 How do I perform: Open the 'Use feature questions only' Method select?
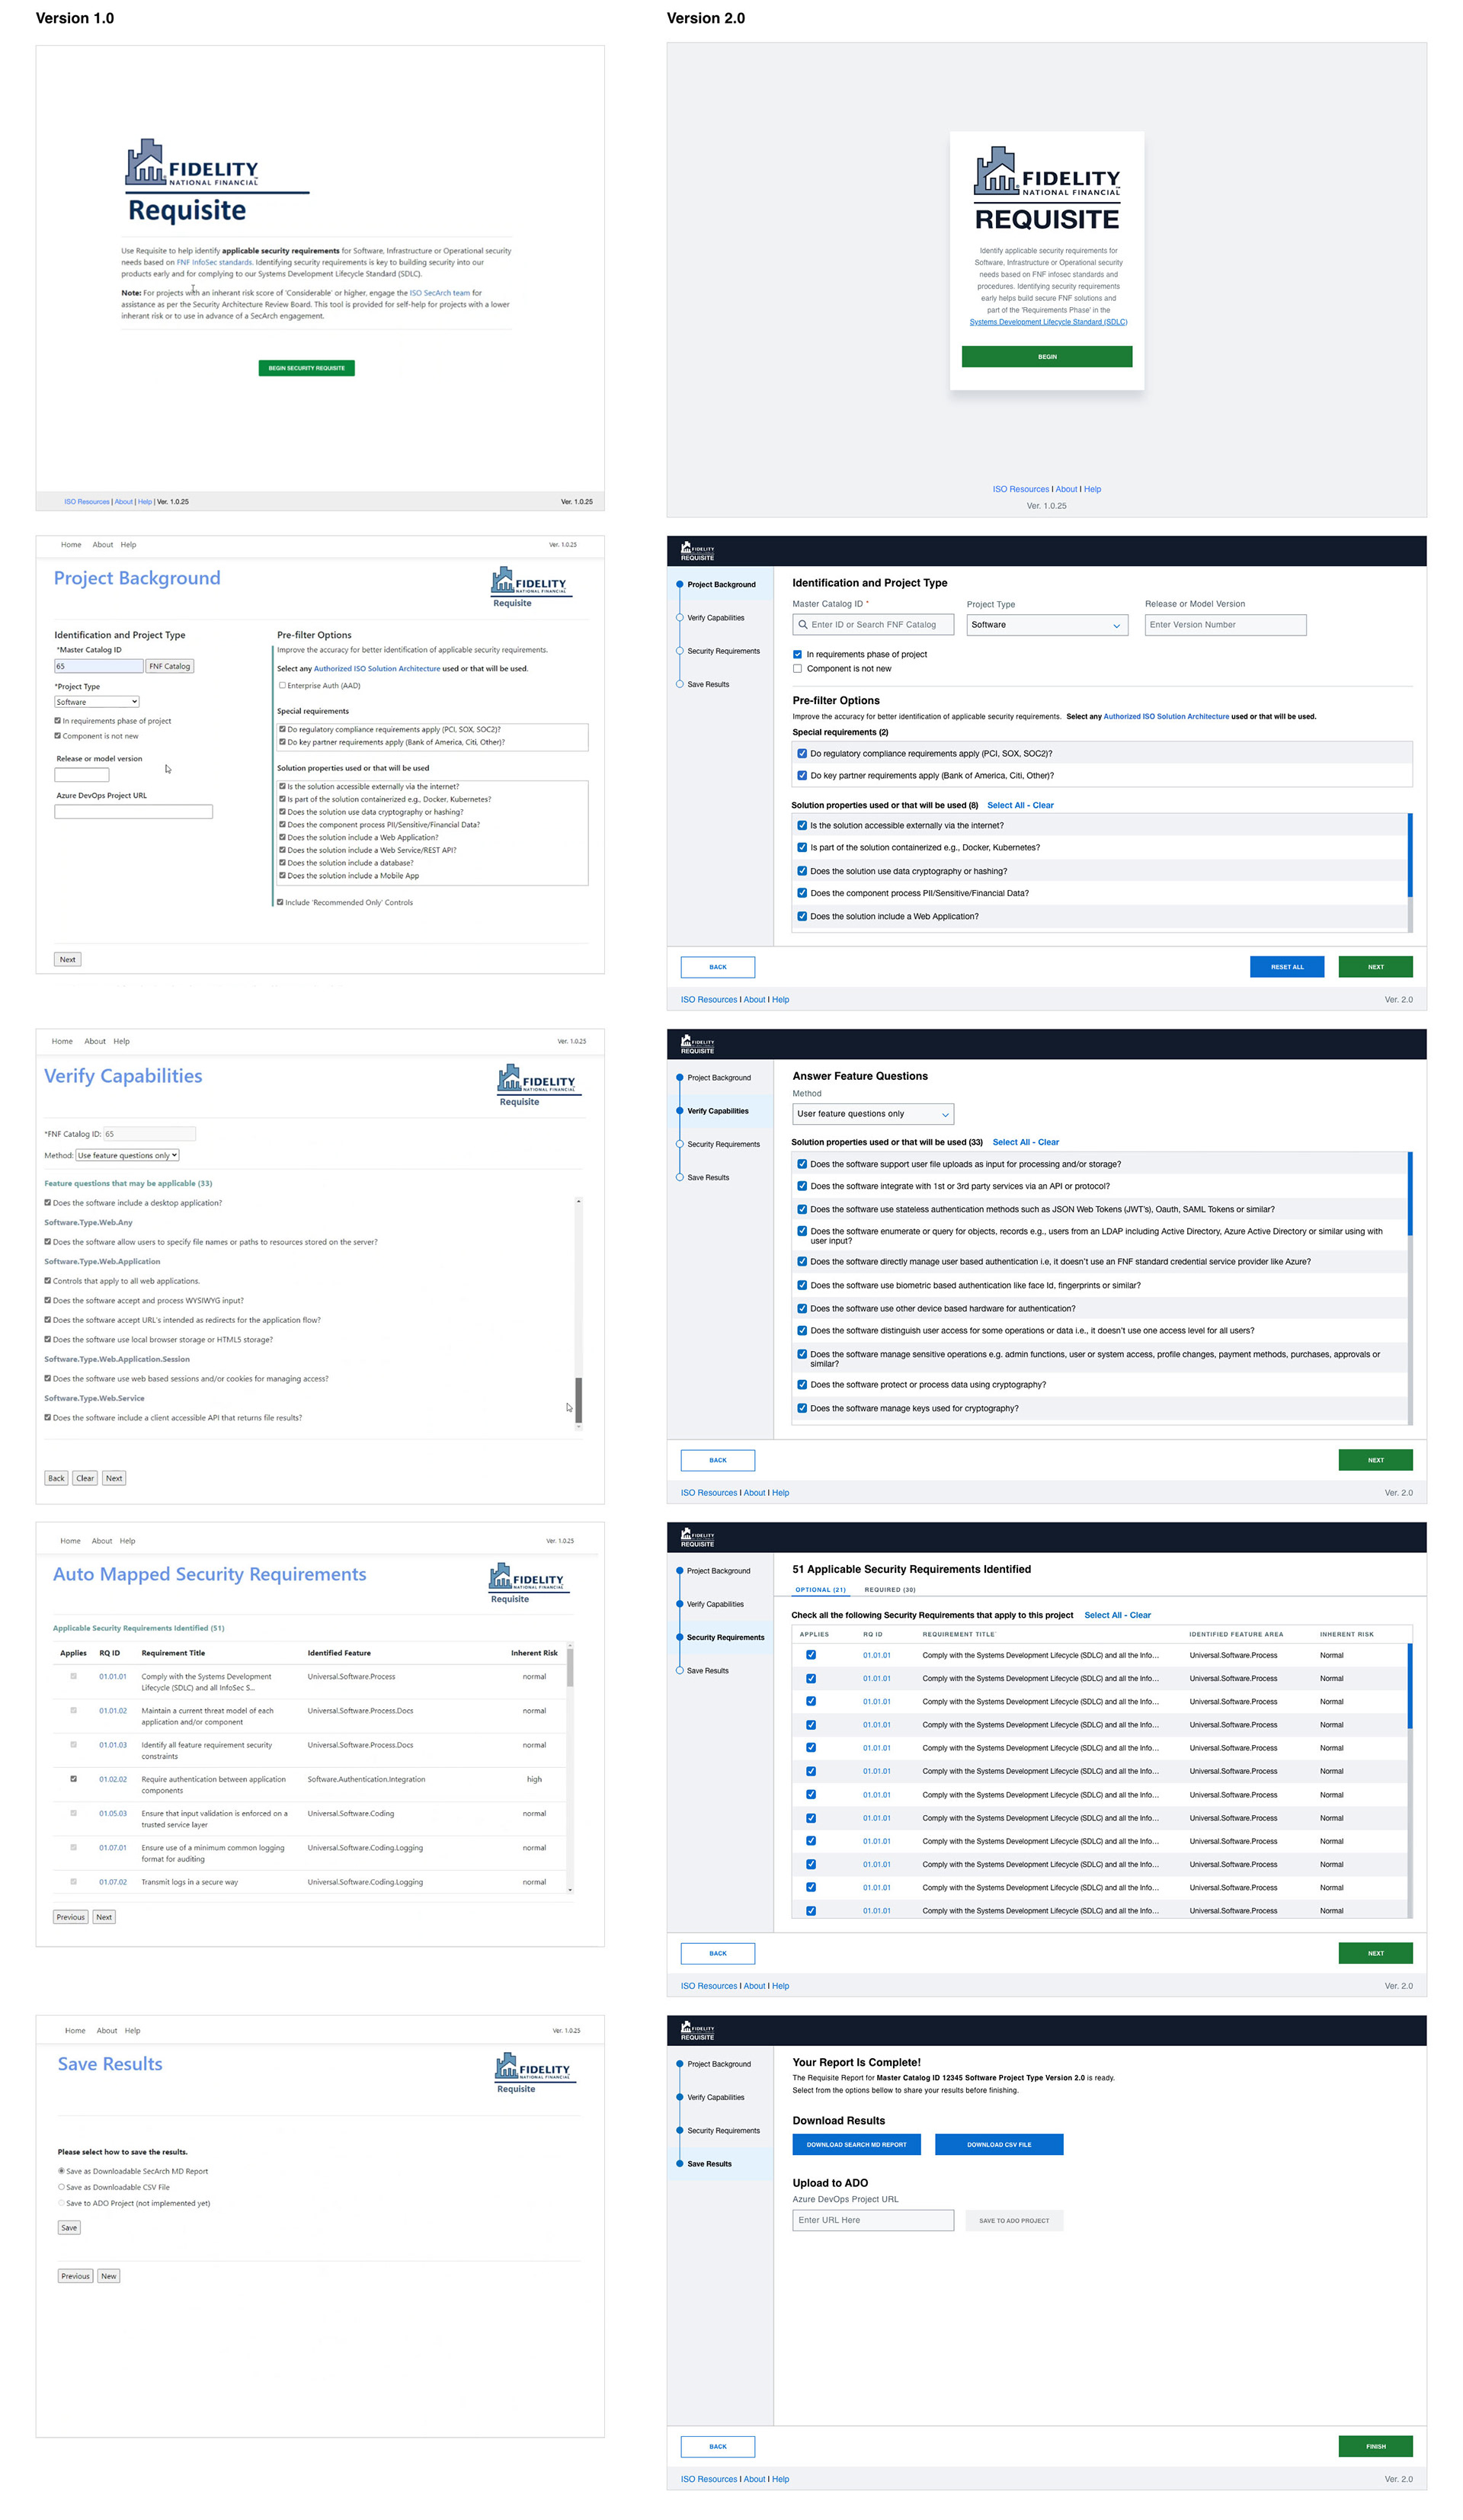128,1156
